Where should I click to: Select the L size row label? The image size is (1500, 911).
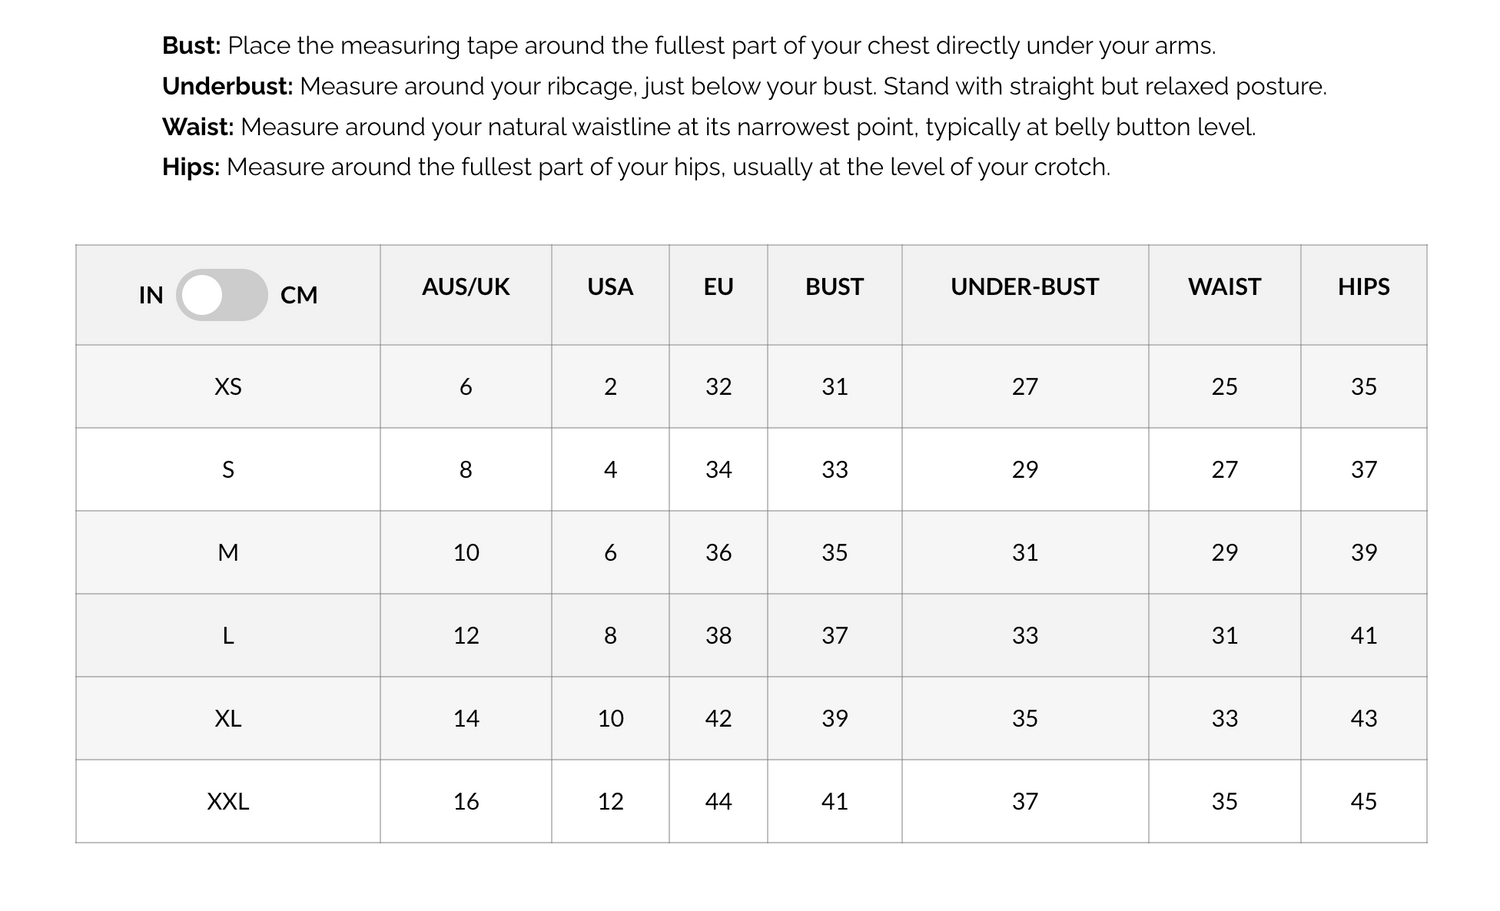tap(228, 636)
